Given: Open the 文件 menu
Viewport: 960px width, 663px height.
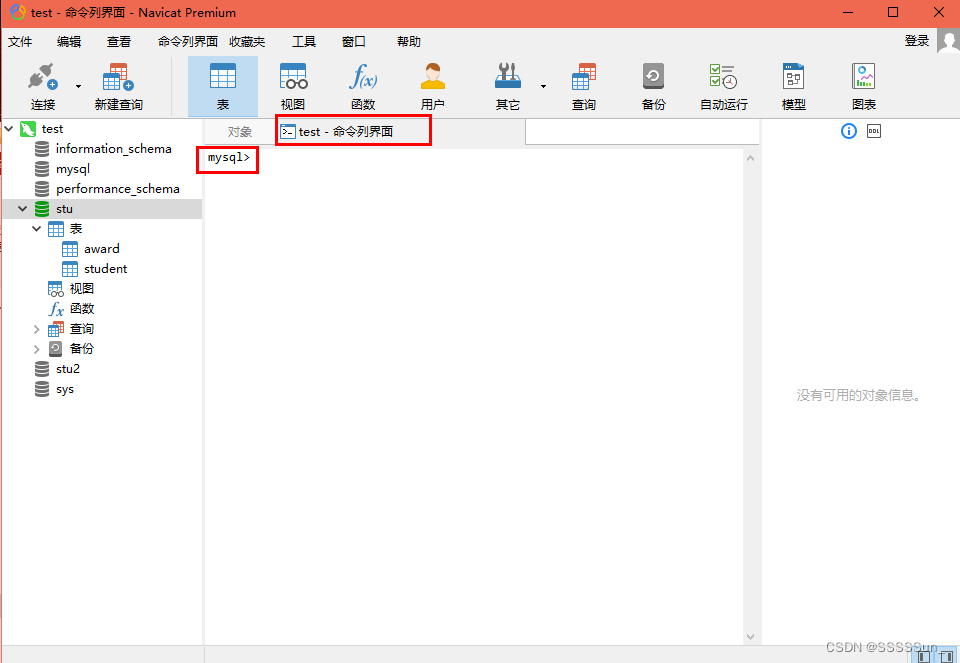Looking at the screenshot, I should pos(20,42).
